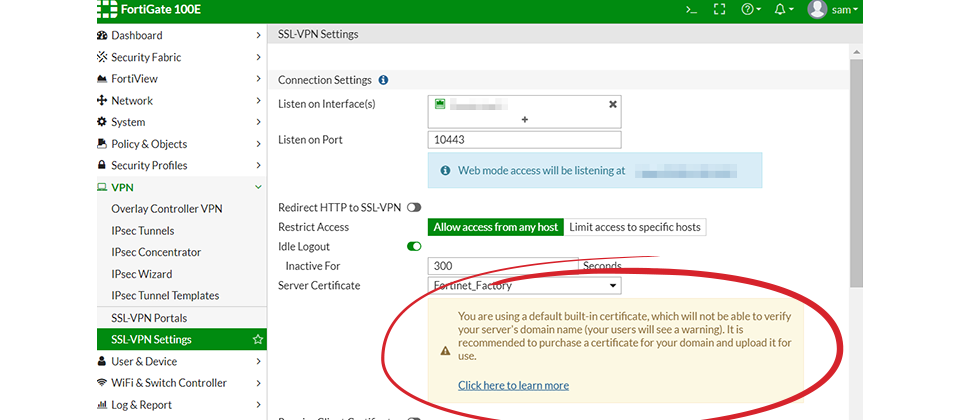Open the notifications bell menu
The height and width of the screenshot is (420, 960).
click(783, 10)
